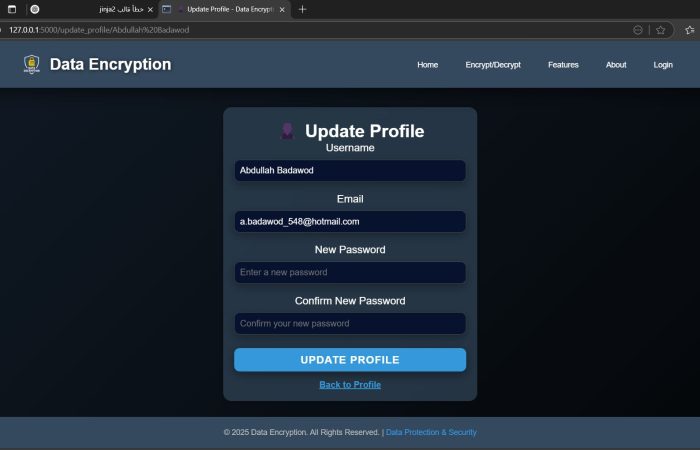Open the About page
700x450 pixels.
[x=616, y=65]
